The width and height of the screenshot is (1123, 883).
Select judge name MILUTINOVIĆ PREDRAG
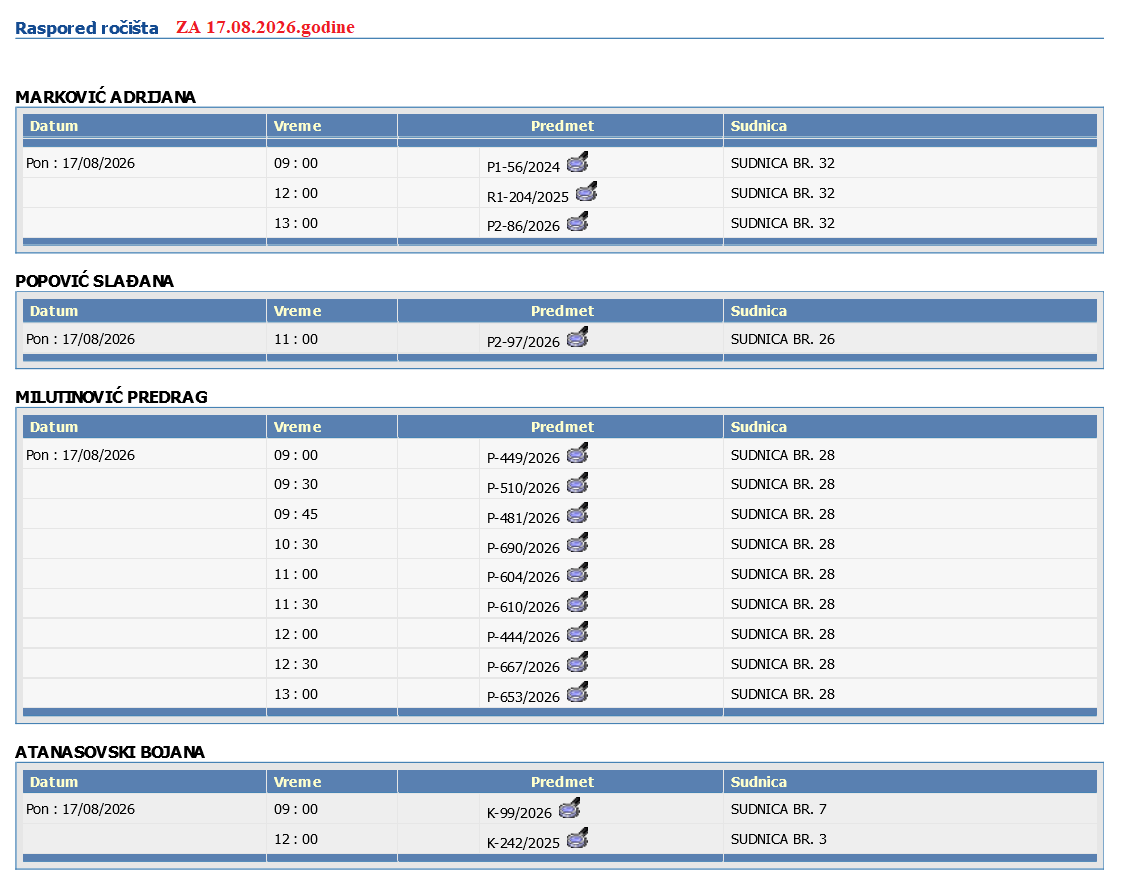point(111,397)
